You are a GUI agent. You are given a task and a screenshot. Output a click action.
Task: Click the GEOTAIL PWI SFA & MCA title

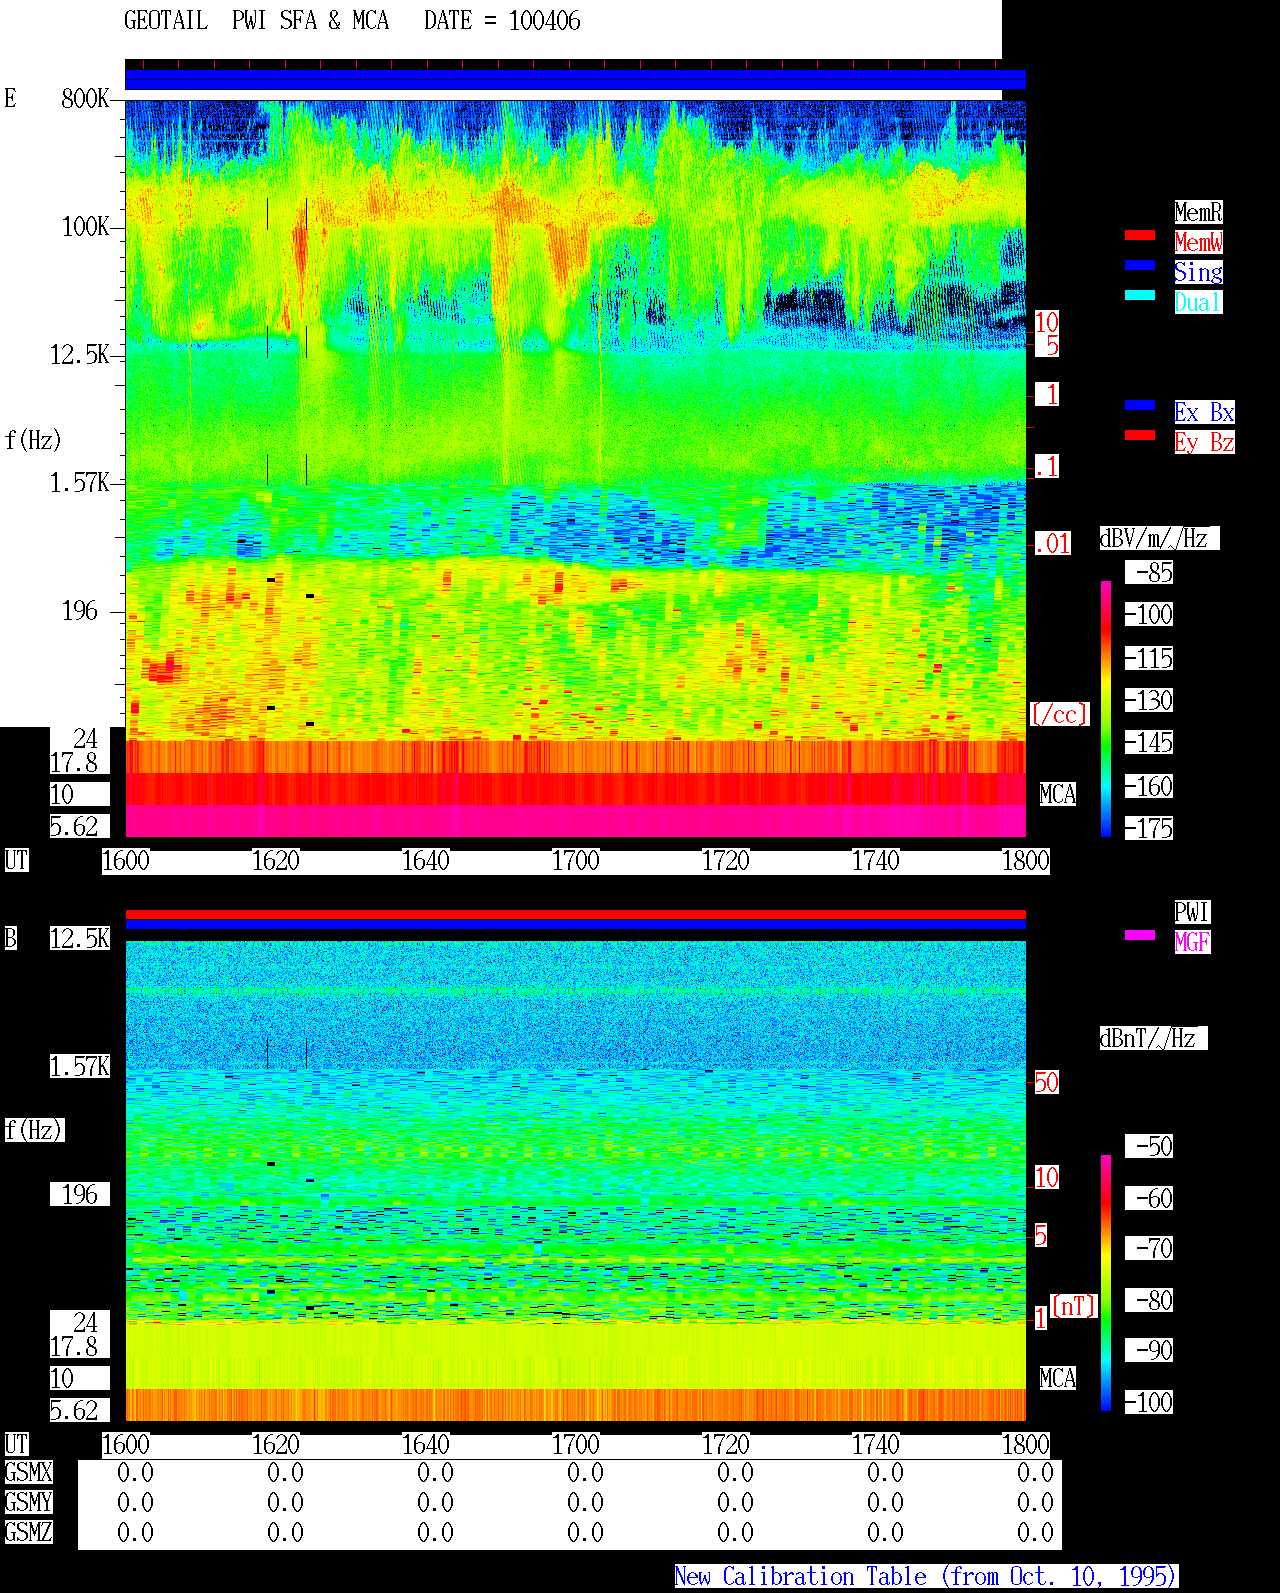click(256, 21)
